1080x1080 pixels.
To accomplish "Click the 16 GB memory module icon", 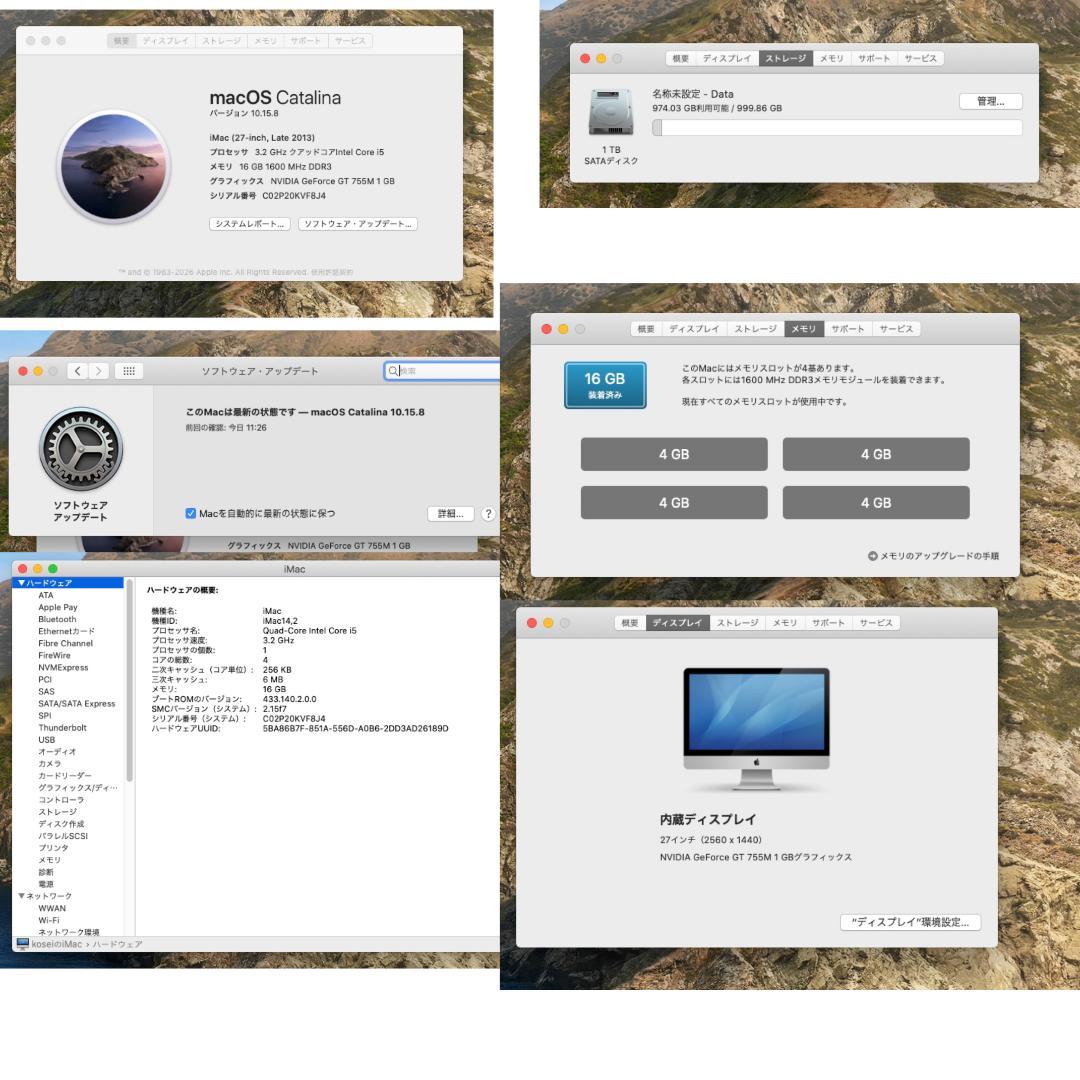I will [604, 383].
